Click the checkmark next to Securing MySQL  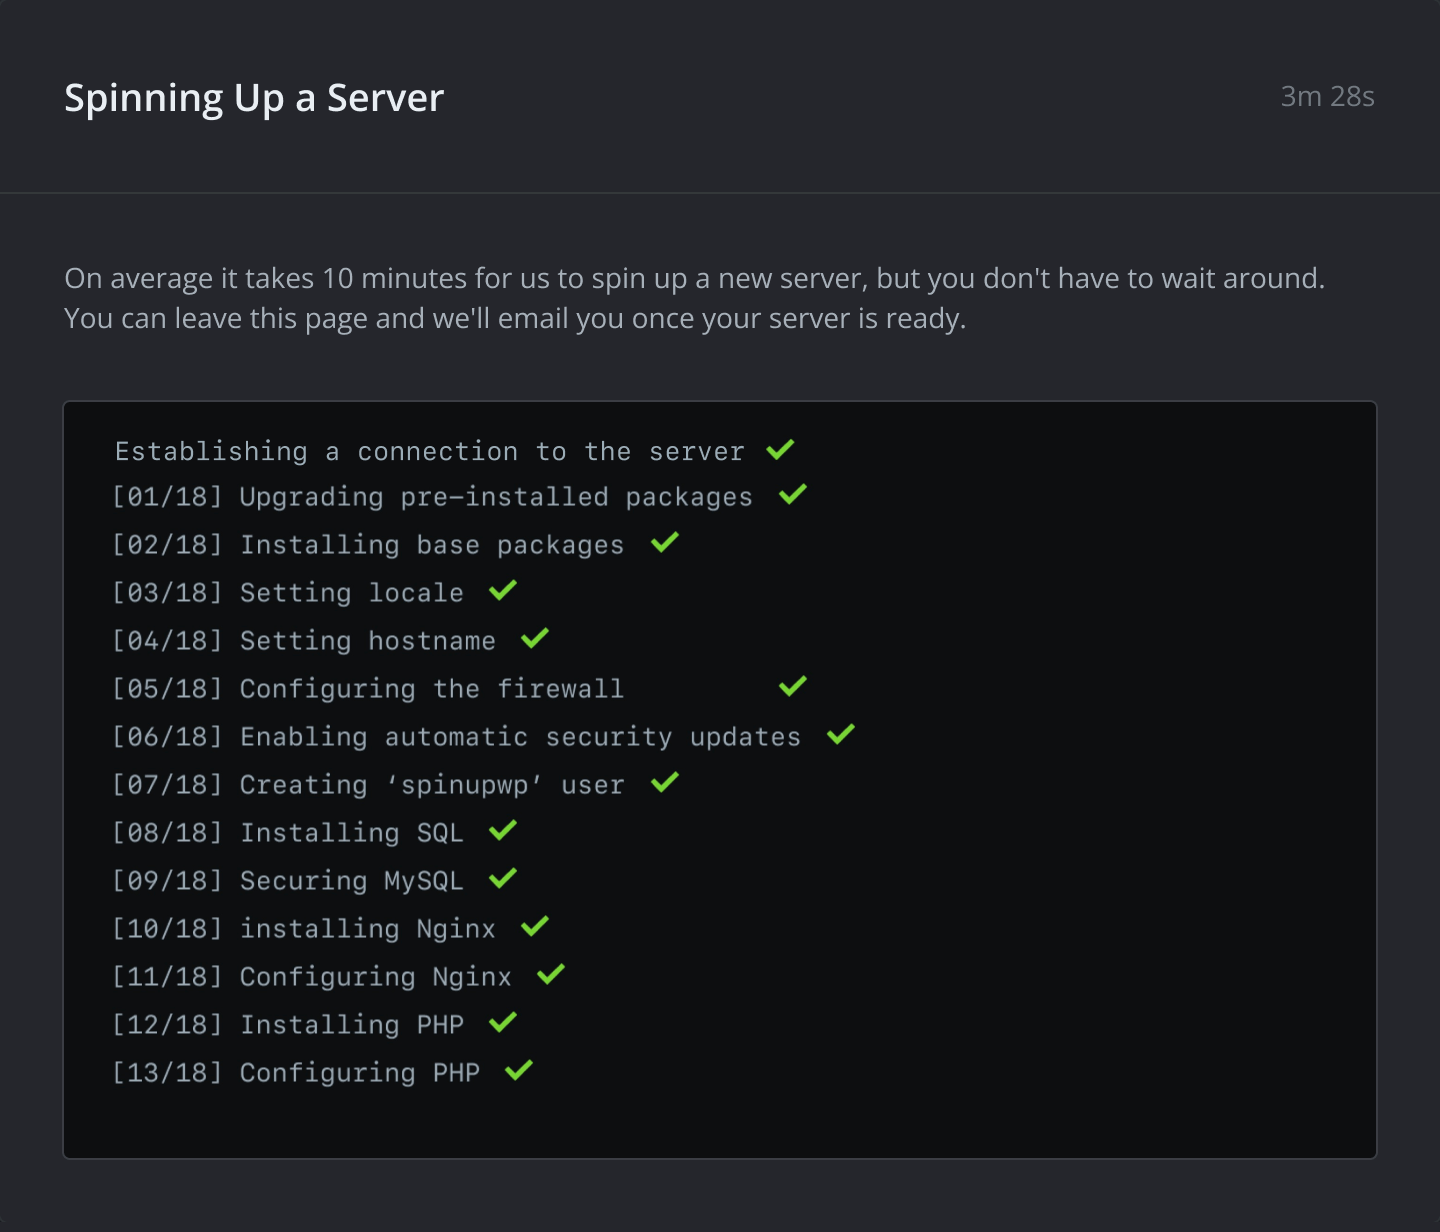pyautogui.click(x=503, y=878)
